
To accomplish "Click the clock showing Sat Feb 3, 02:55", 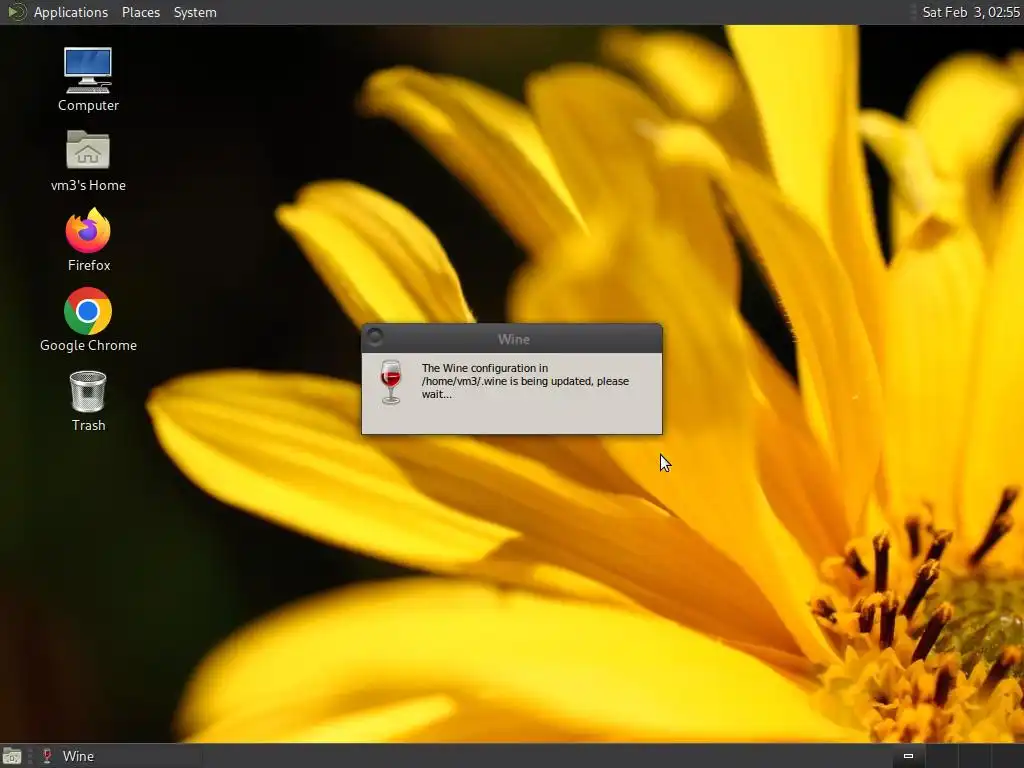I will (x=970, y=12).
